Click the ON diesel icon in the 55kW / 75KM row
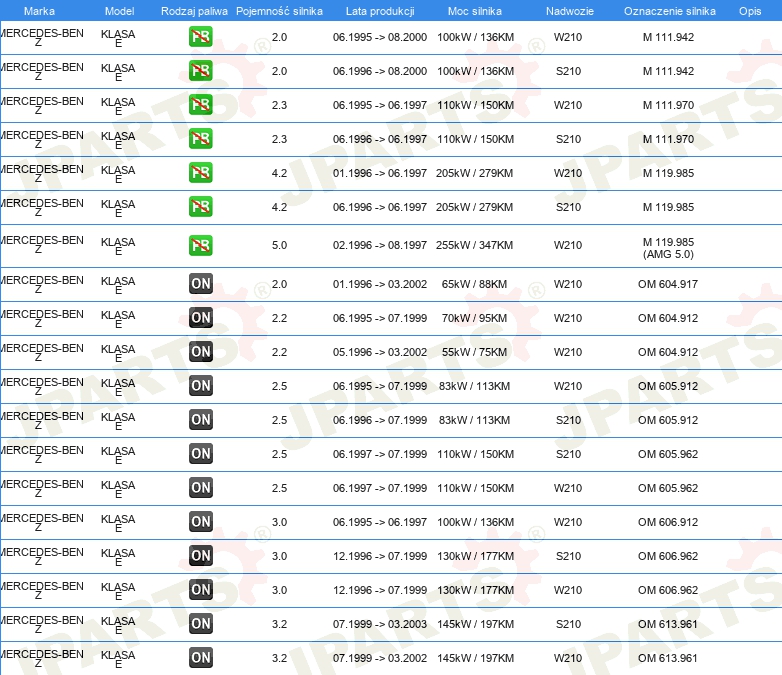Screen dimensions: 782x675 (x=200, y=352)
